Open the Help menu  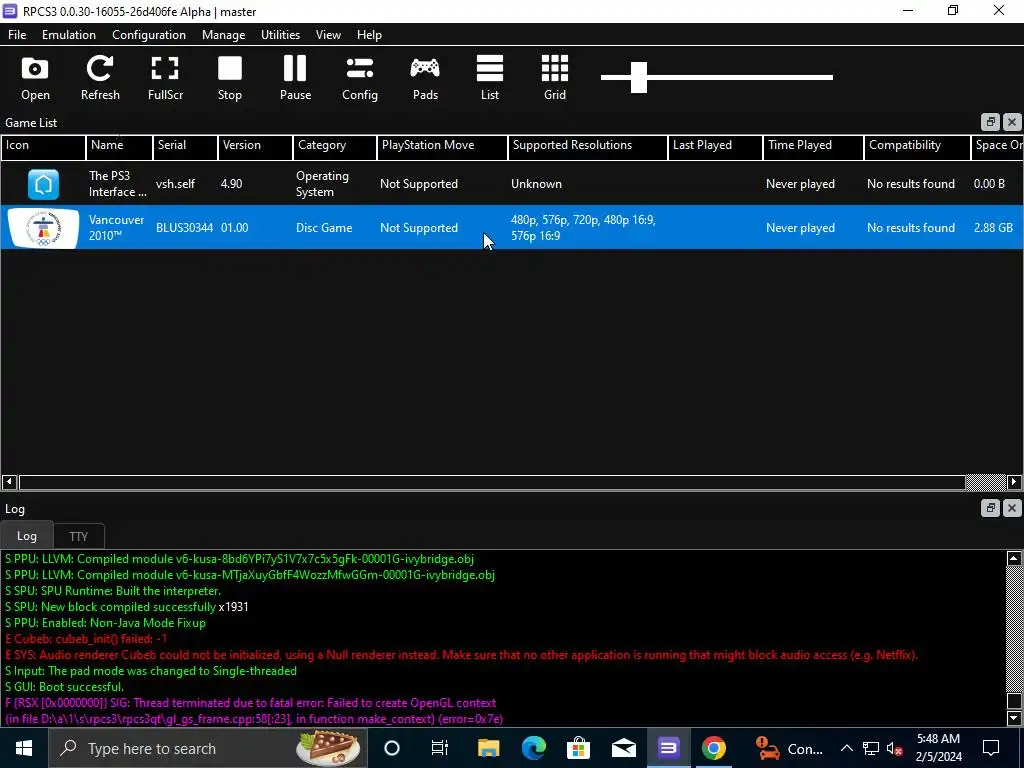click(x=369, y=35)
